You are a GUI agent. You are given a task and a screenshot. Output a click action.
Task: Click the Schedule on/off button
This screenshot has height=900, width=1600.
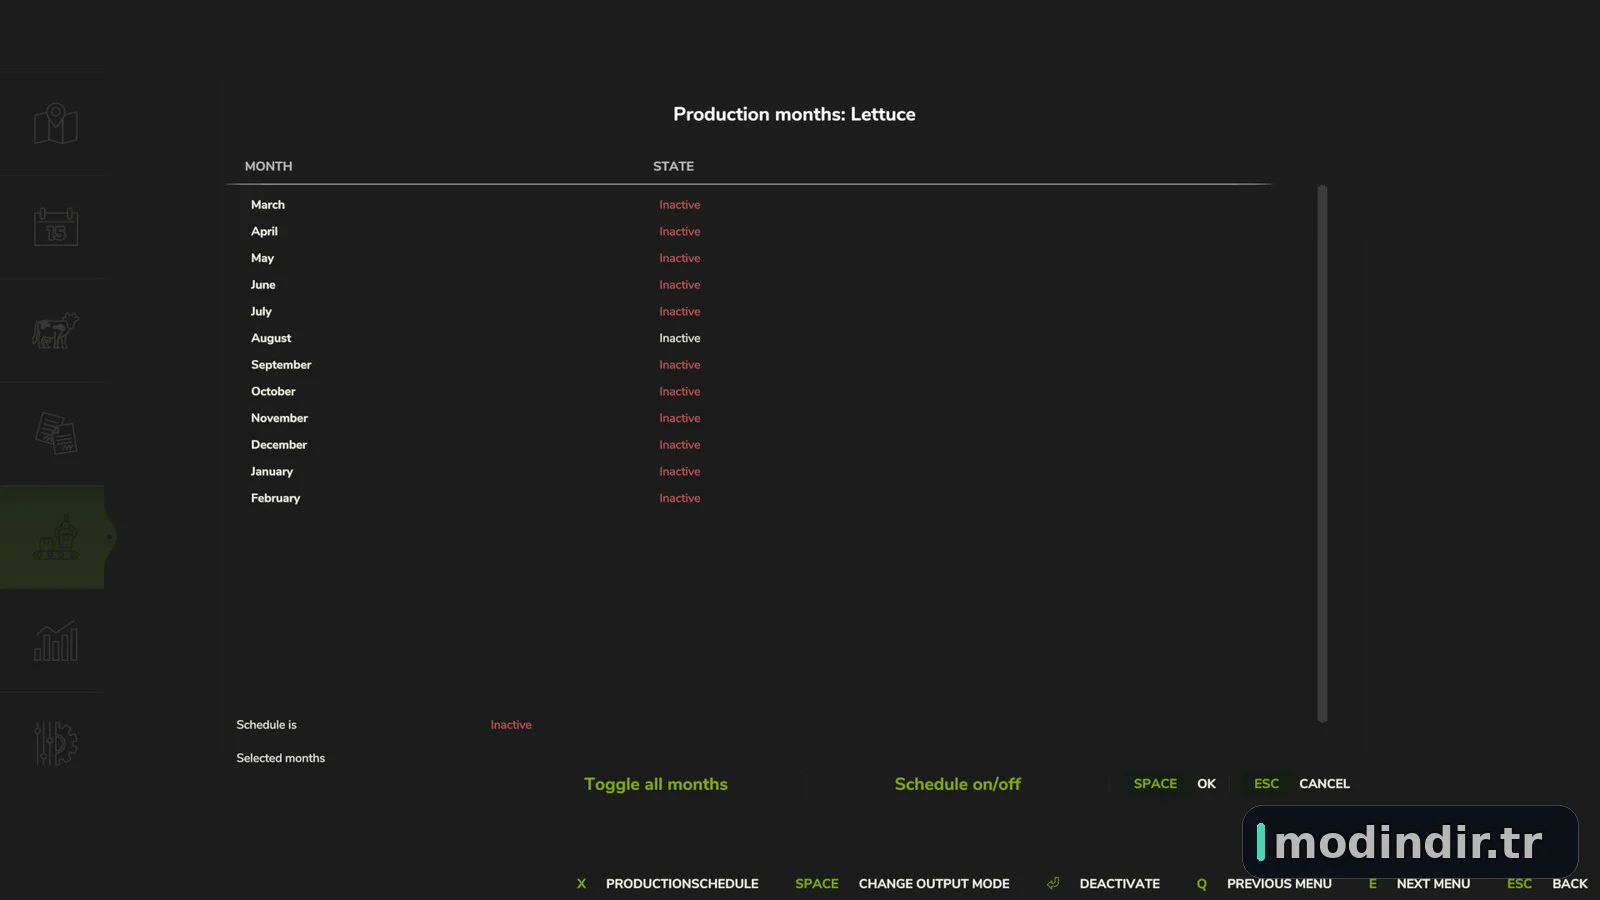958,784
